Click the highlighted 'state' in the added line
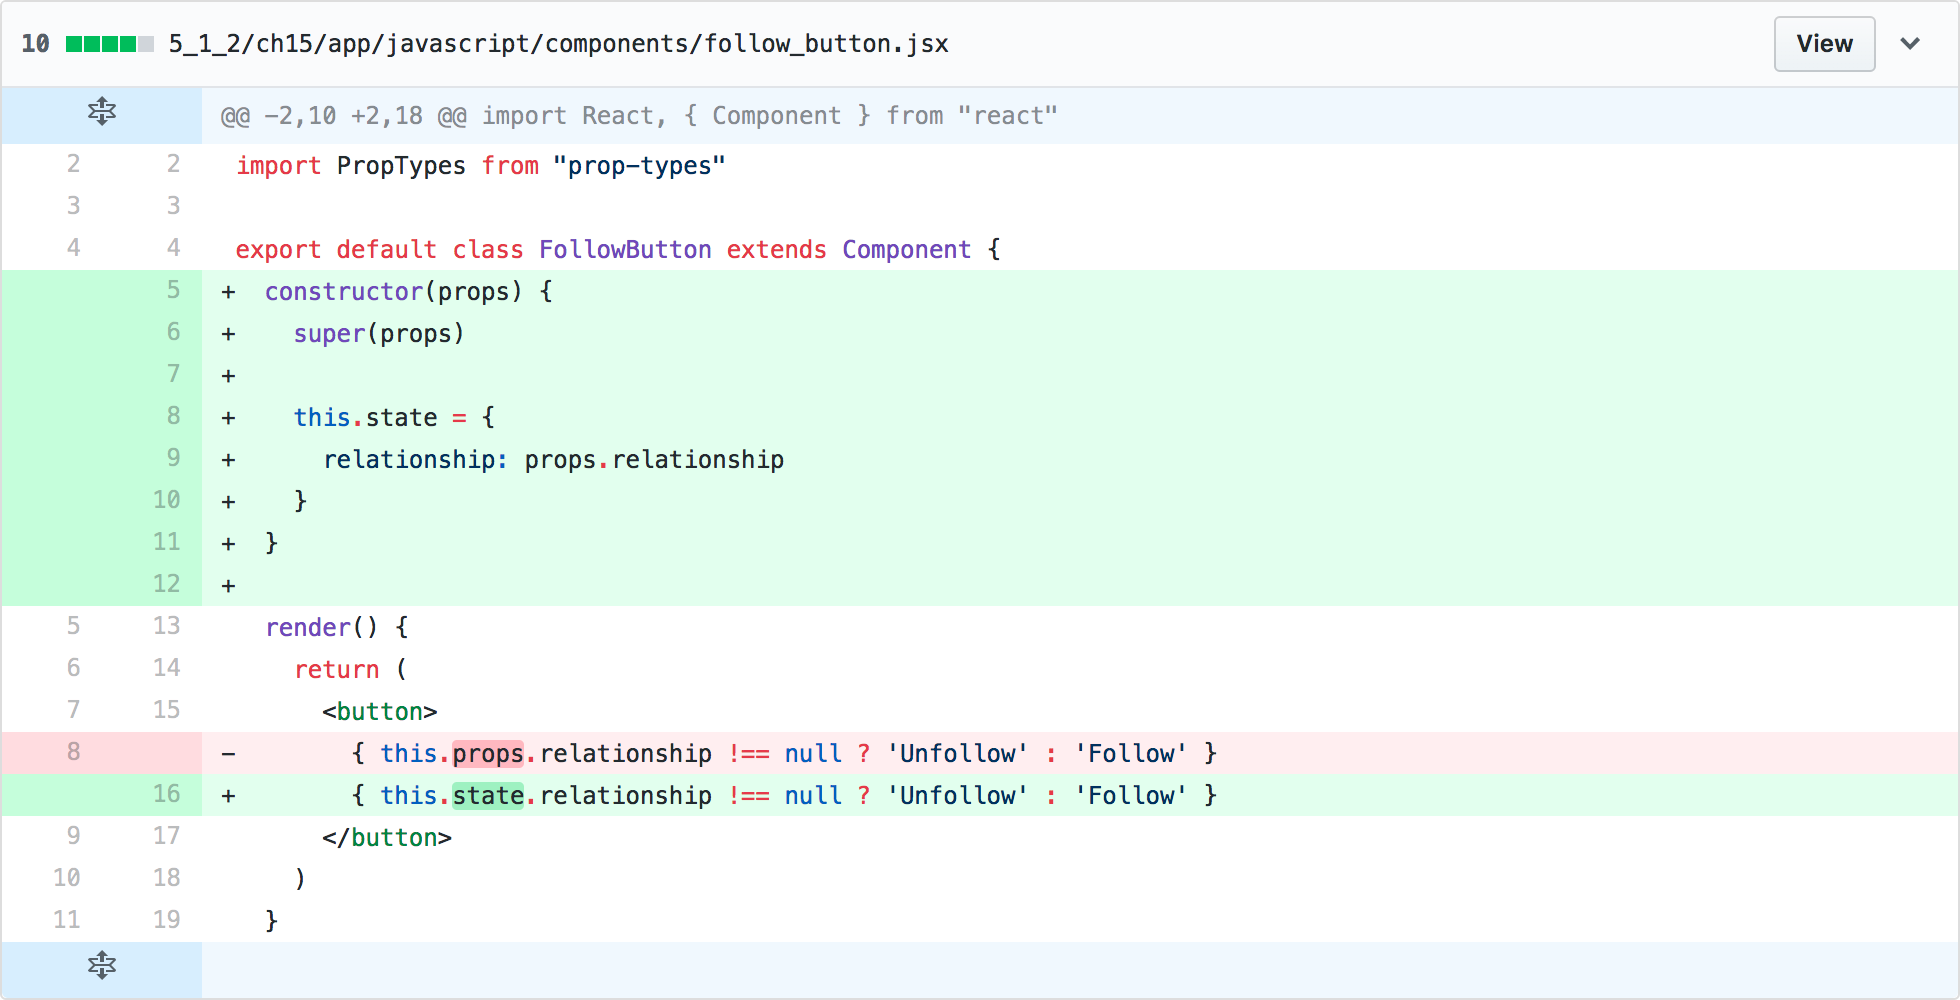Screen dimensions: 1960x1000 (x=488, y=795)
